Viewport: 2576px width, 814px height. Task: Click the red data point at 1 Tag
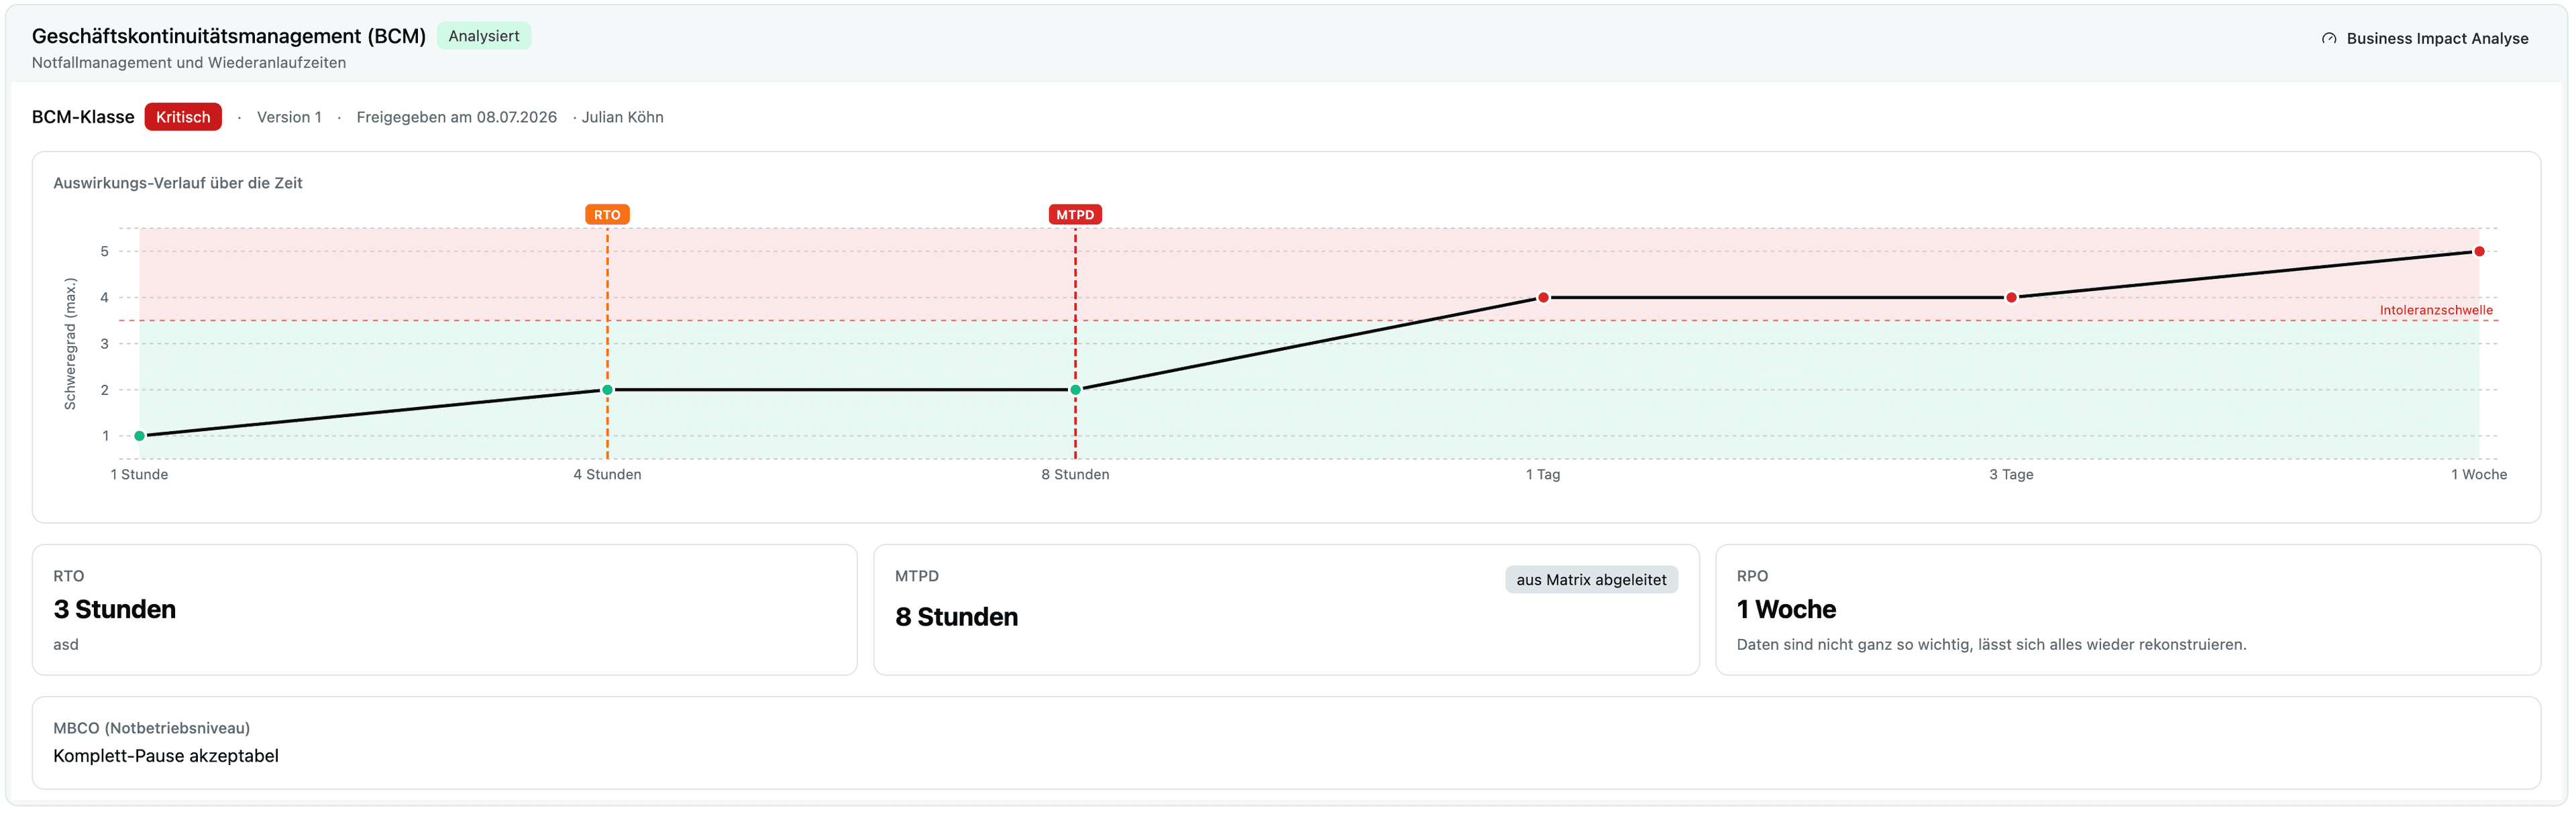(1543, 297)
